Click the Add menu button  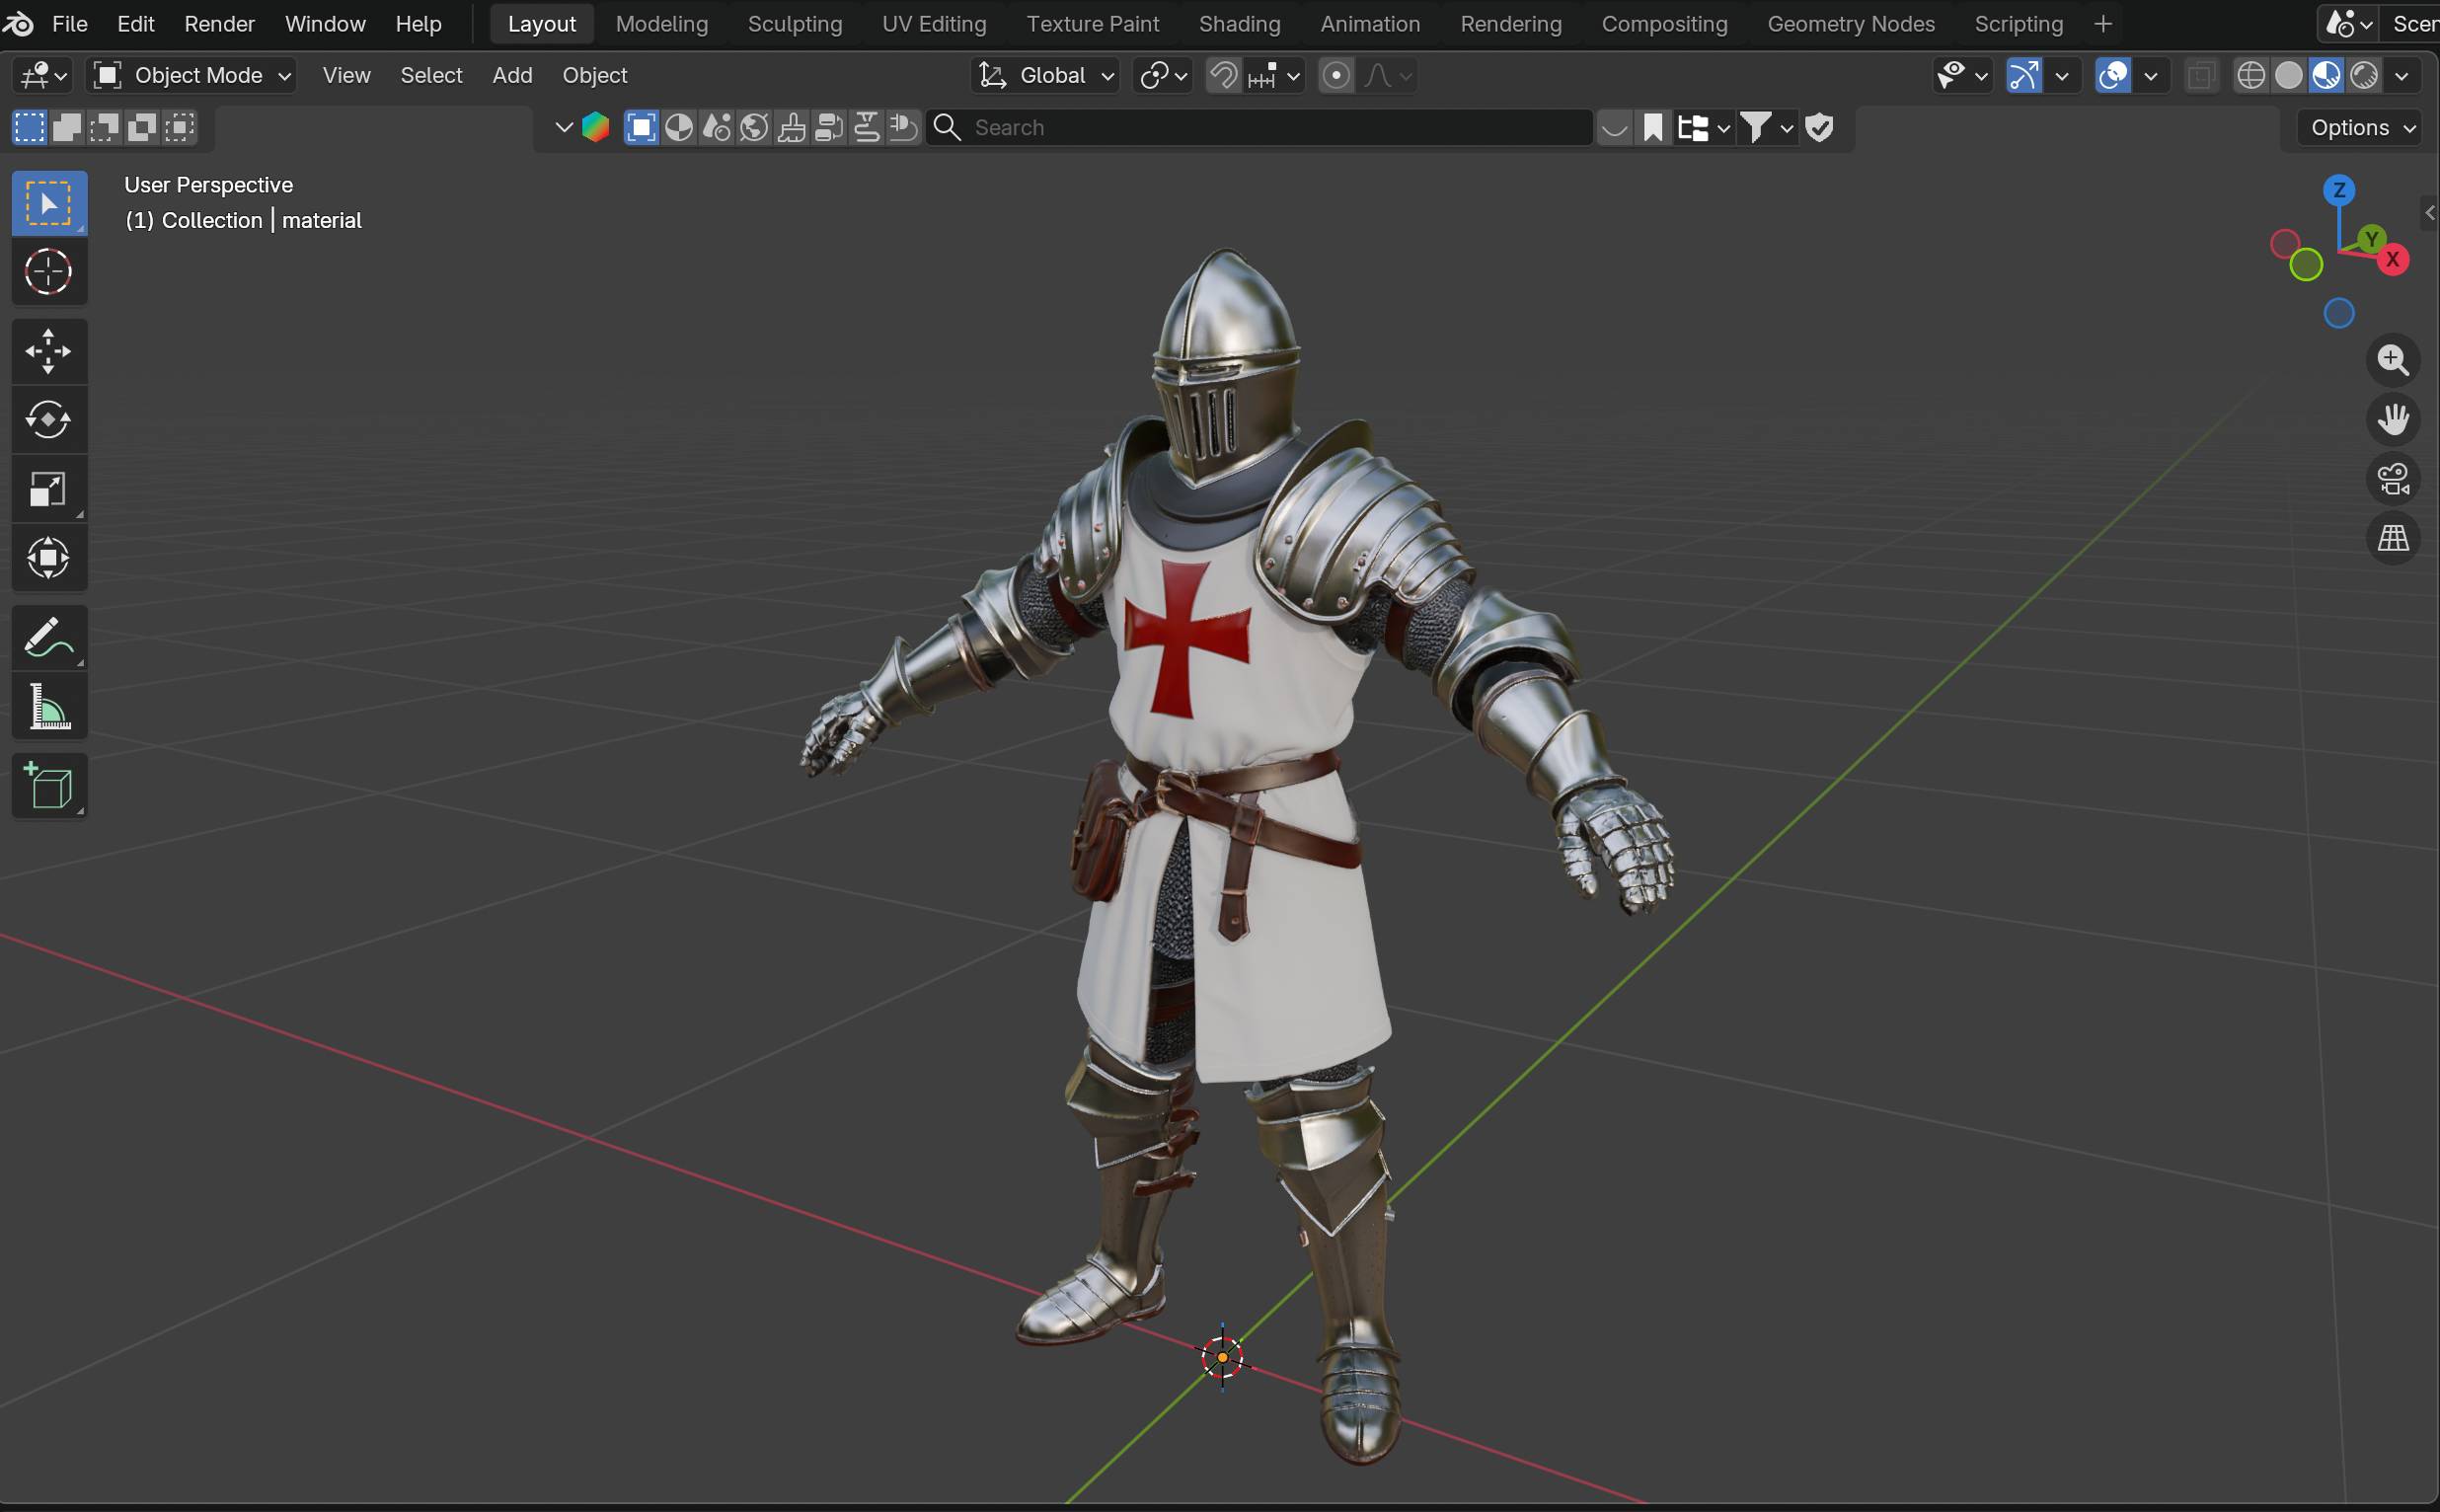coord(512,75)
